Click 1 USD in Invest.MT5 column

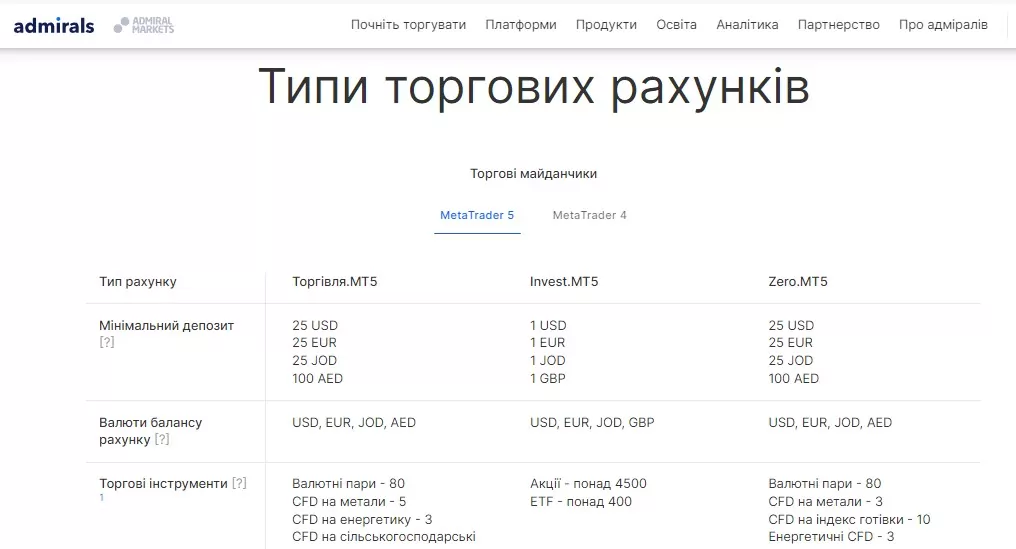click(x=548, y=325)
